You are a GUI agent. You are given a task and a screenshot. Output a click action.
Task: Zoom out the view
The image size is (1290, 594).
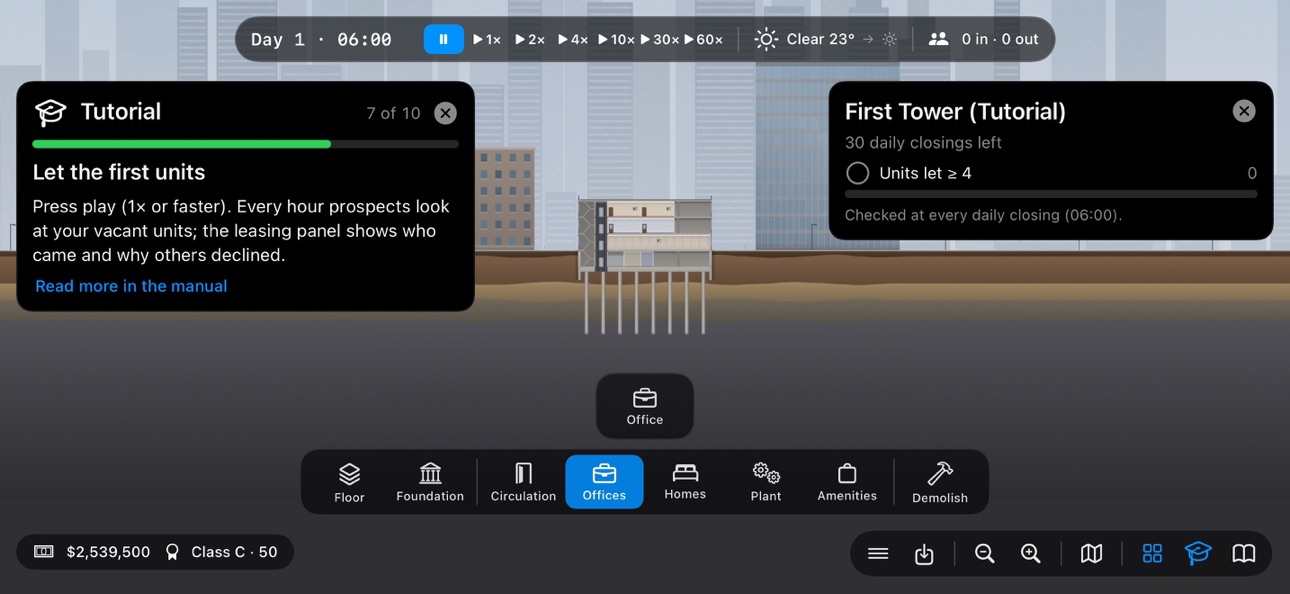[x=985, y=553]
